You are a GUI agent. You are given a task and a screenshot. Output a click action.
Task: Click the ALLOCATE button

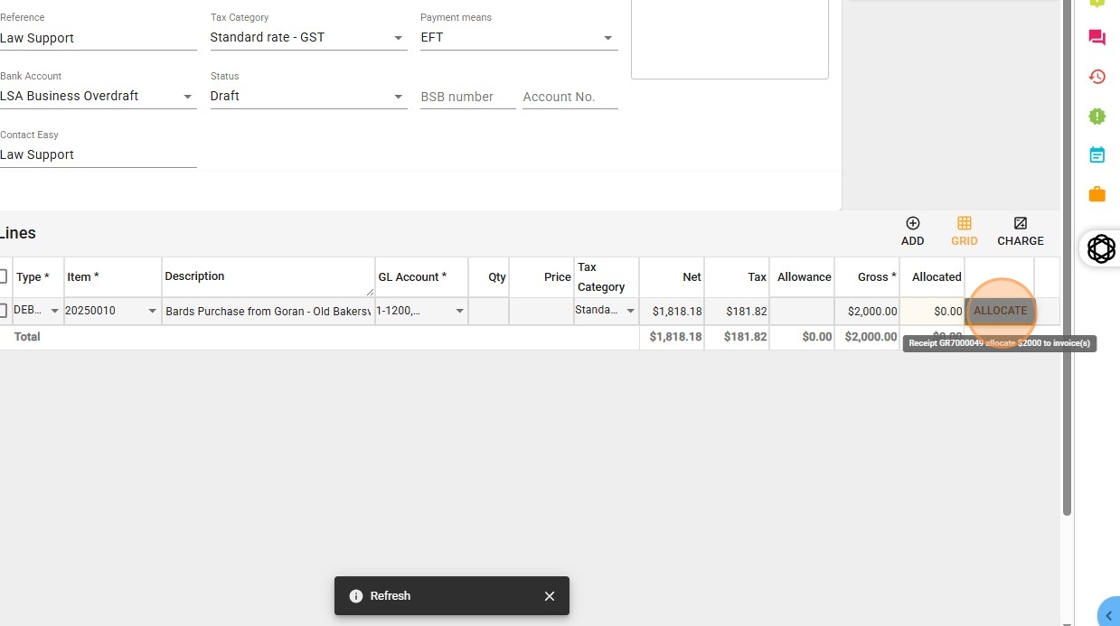(1000, 311)
